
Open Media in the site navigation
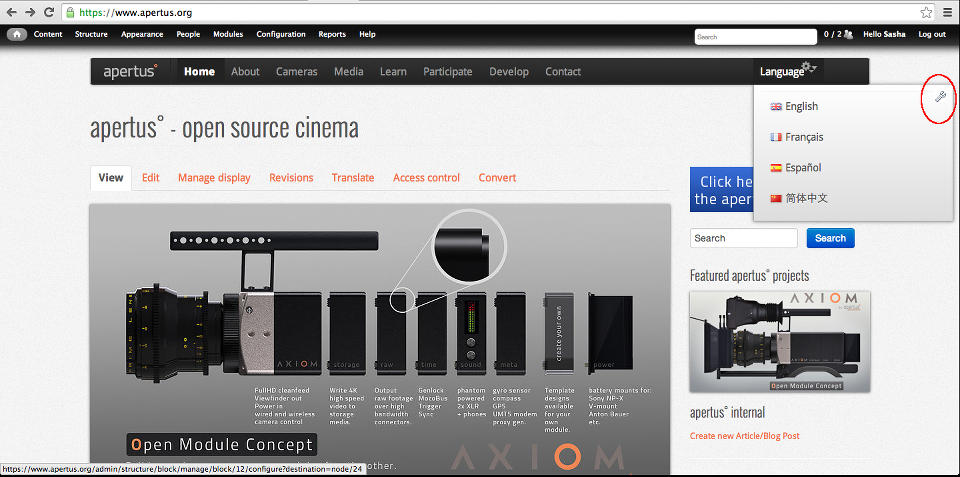[x=348, y=72]
